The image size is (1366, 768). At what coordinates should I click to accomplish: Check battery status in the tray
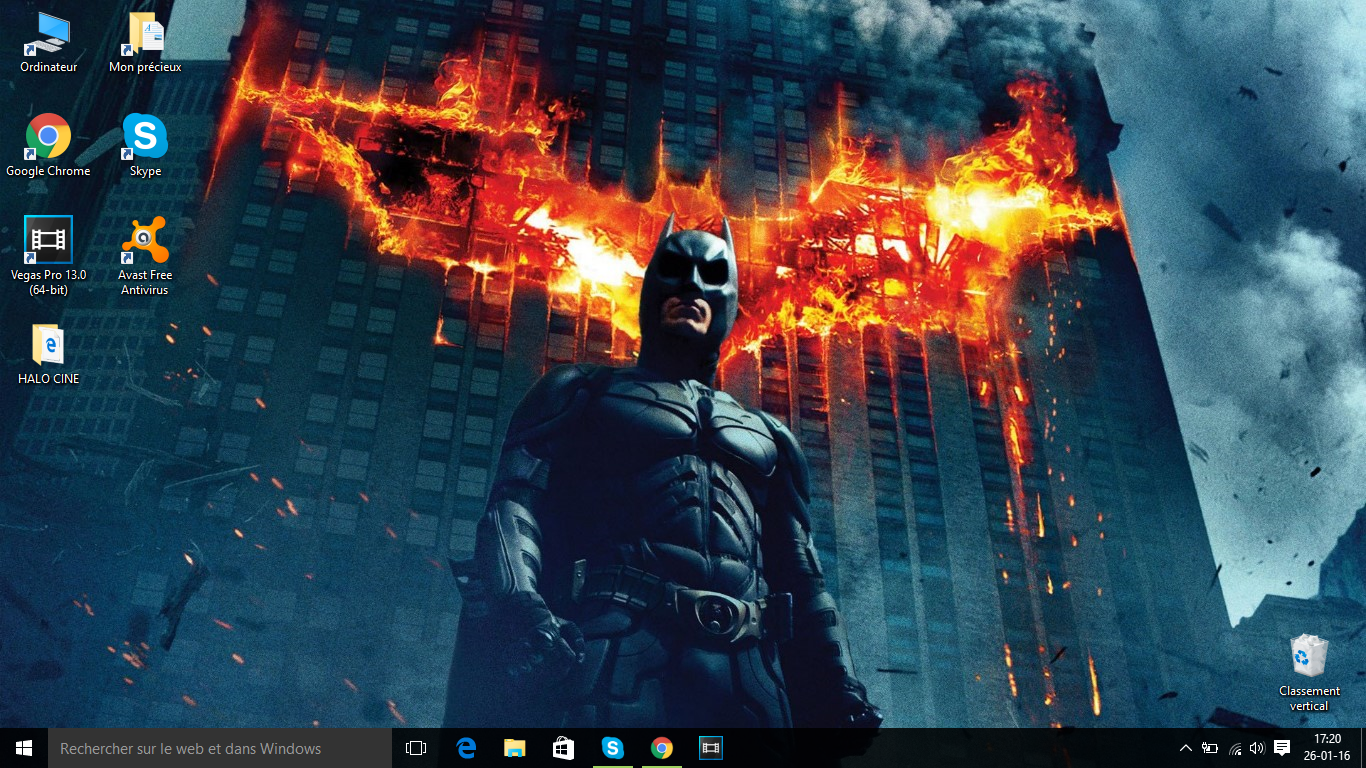(x=1210, y=748)
